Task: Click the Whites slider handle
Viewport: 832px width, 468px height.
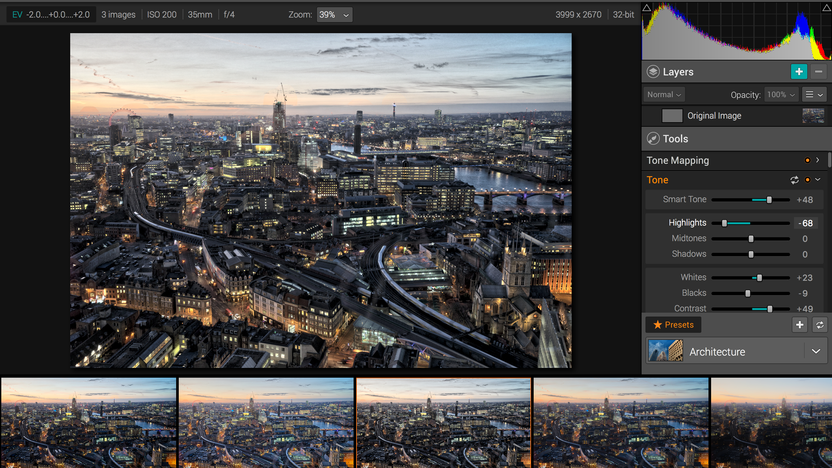Action: tap(759, 278)
